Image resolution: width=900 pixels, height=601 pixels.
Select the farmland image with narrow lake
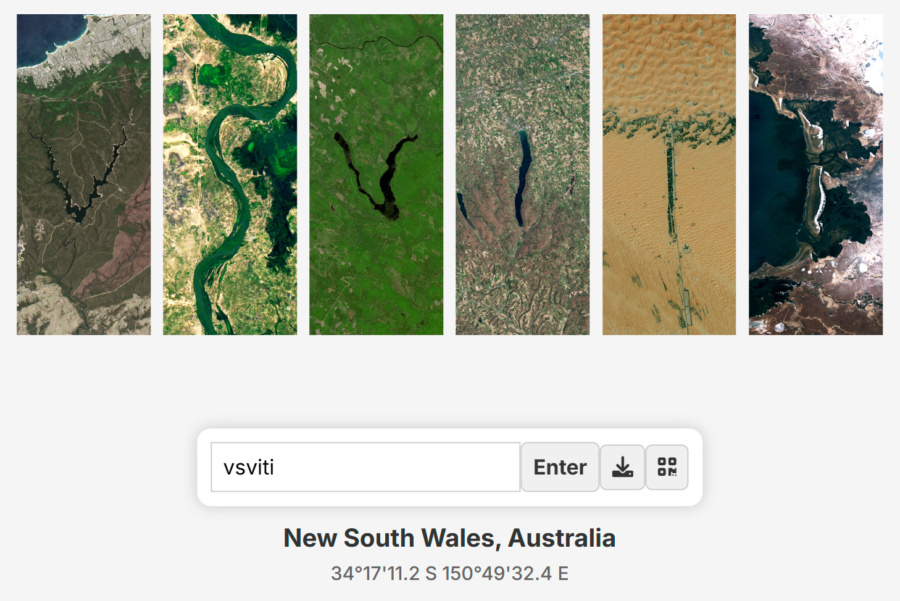click(x=523, y=175)
